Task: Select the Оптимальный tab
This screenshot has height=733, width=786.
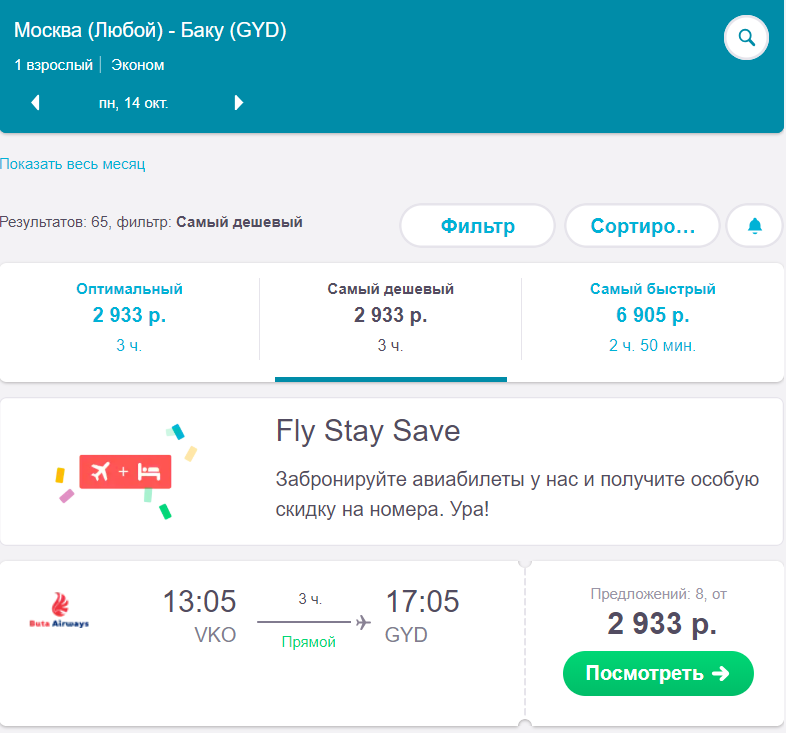Action: [x=129, y=317]
